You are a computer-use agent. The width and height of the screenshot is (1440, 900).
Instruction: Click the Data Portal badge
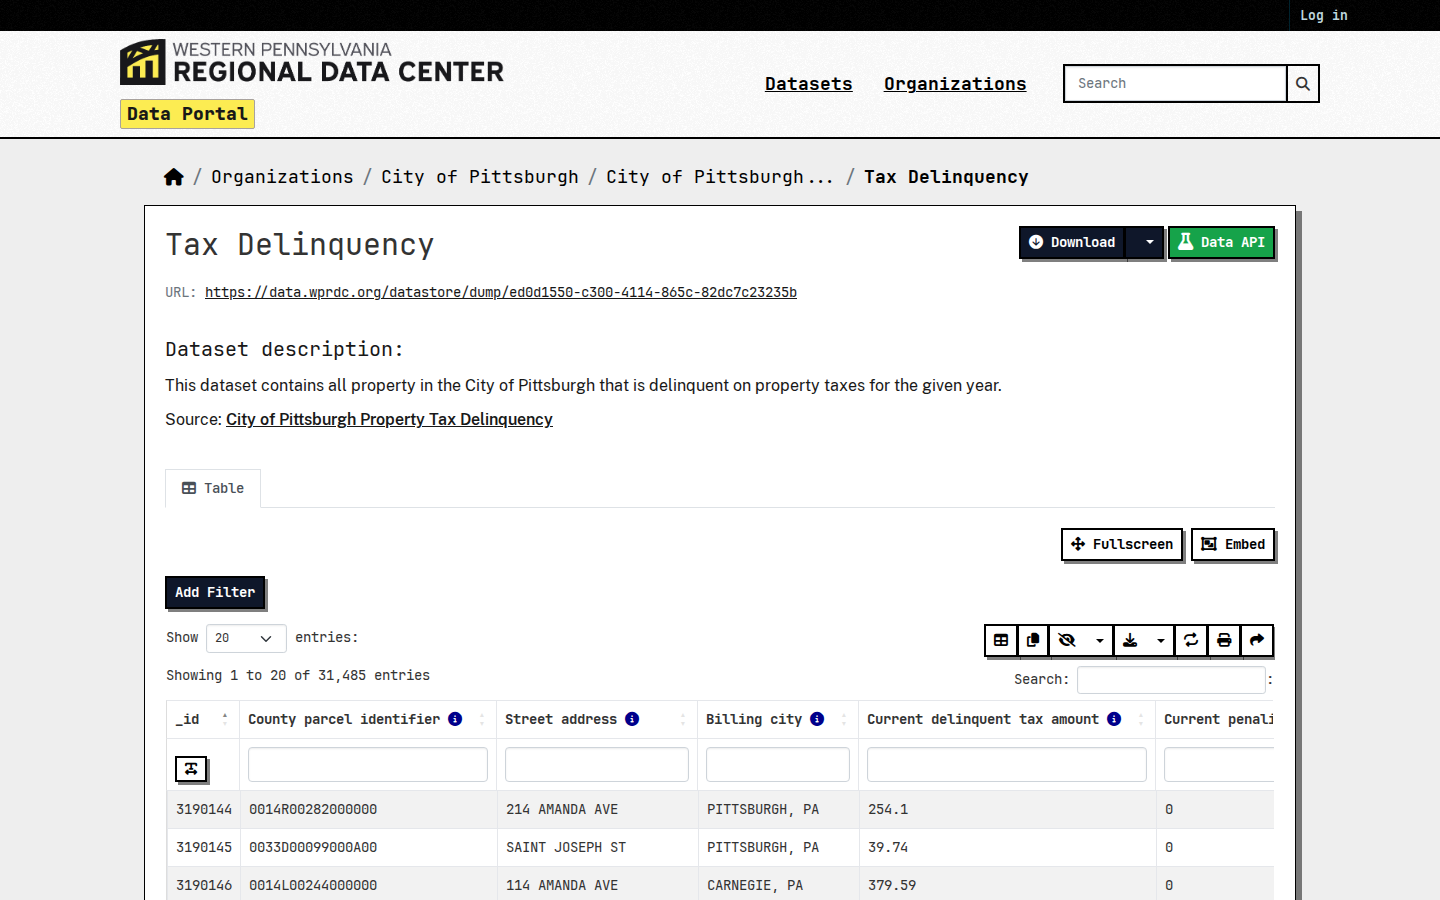tap(187, 114)
